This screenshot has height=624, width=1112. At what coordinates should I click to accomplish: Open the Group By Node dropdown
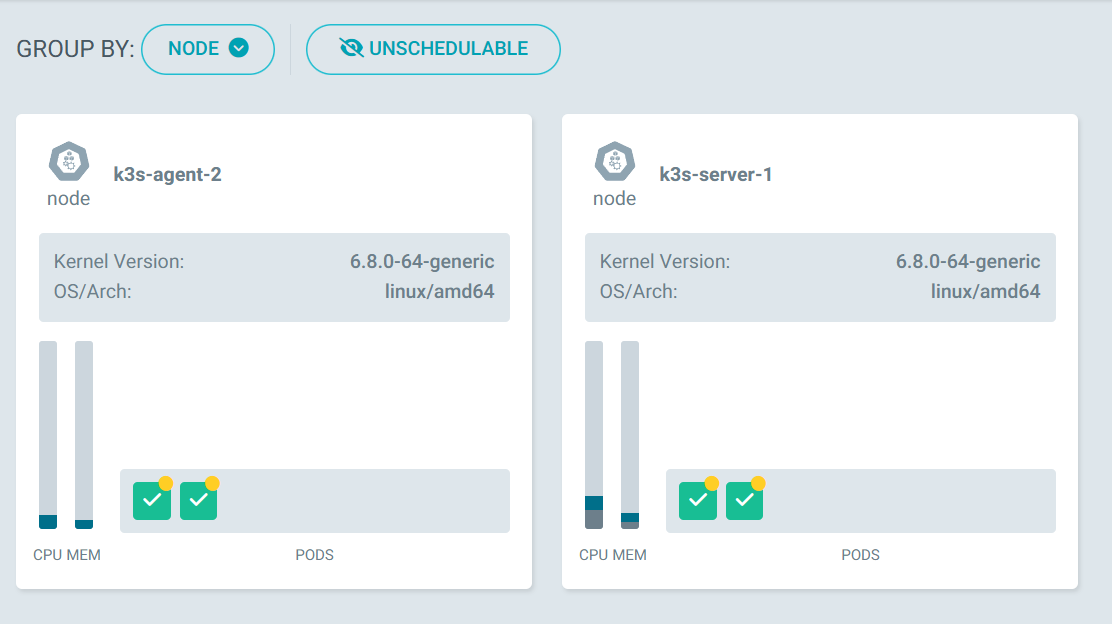coord(208,49)
